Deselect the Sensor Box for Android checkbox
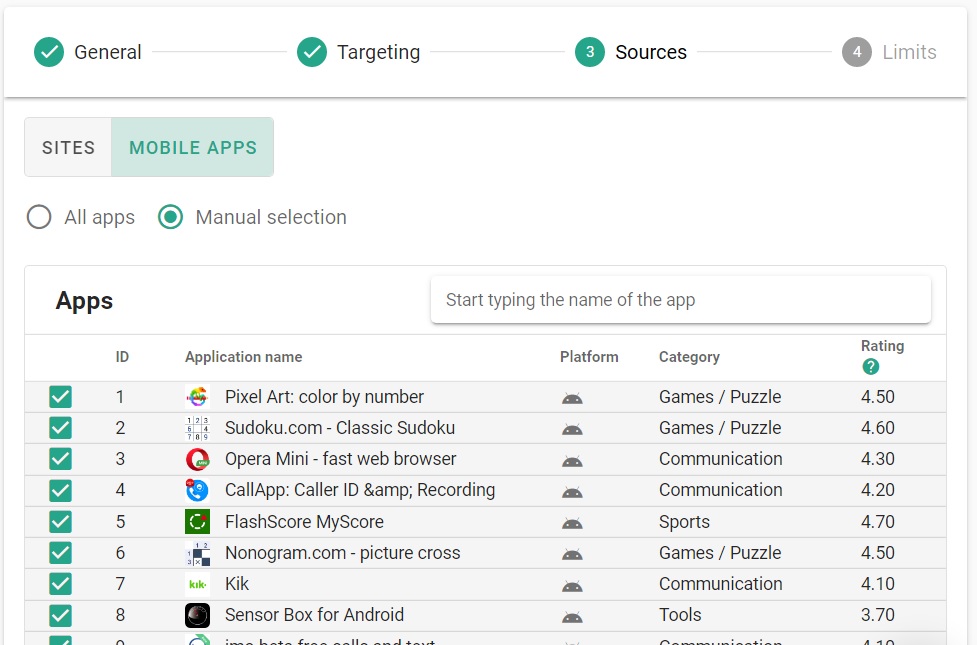 coord(60,615)
